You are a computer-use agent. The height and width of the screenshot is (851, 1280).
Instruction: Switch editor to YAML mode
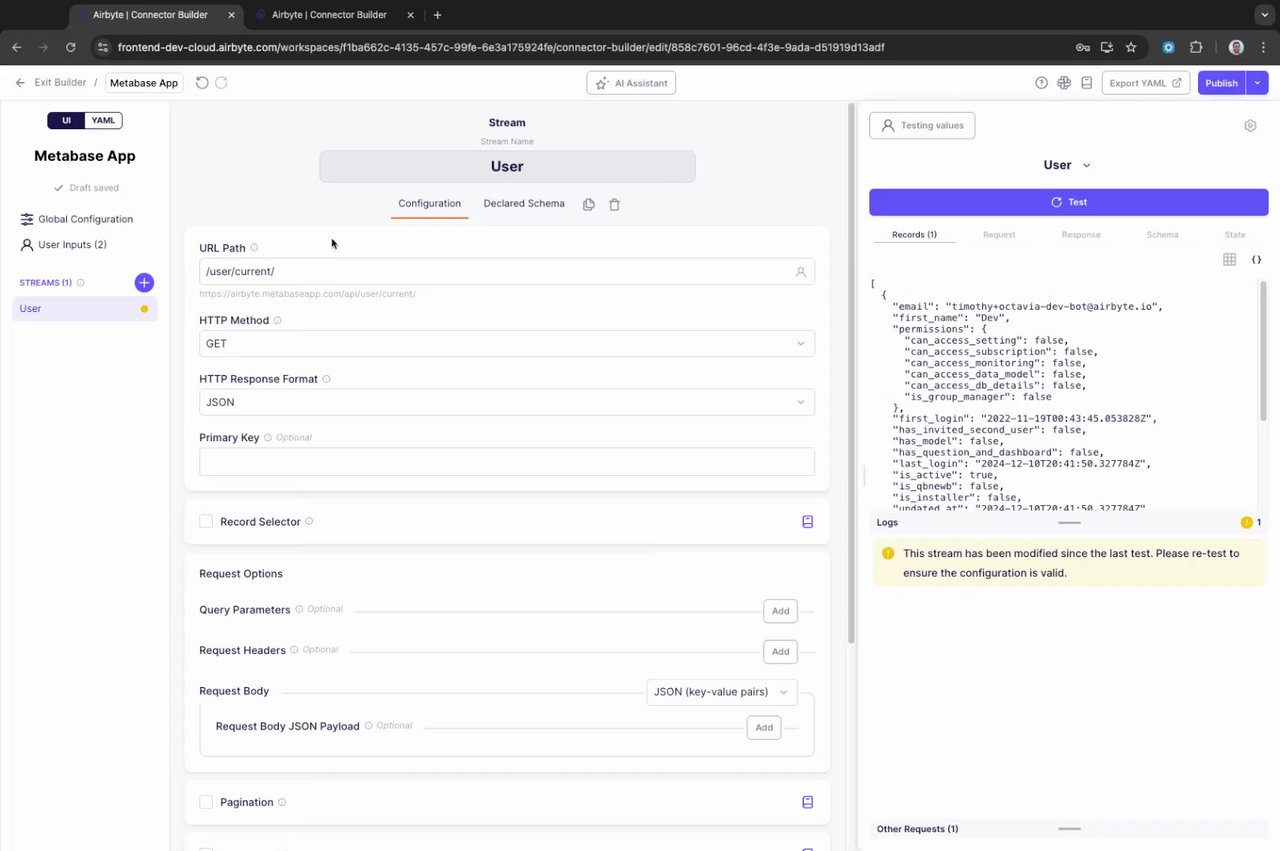point(103,121)
